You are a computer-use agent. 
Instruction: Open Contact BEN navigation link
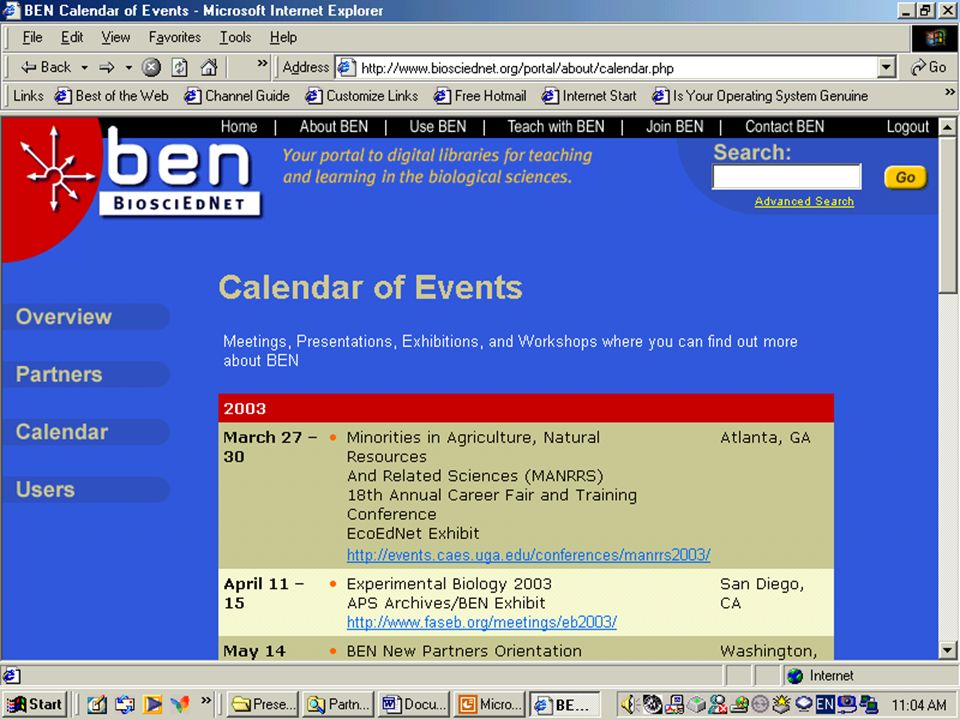click(784, 127)
